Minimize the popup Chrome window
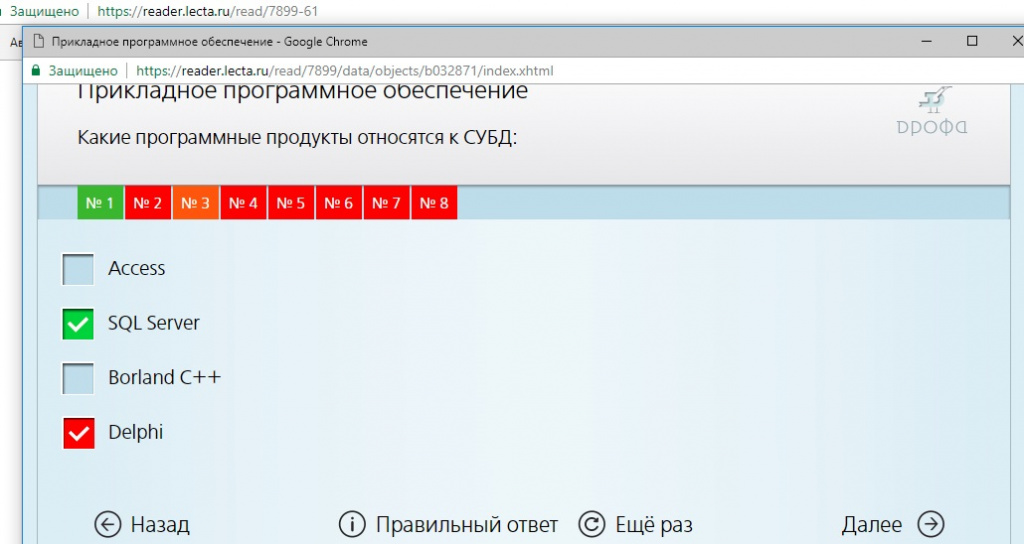Screen dimensions: 1024x544 click(x=926, y=41)
